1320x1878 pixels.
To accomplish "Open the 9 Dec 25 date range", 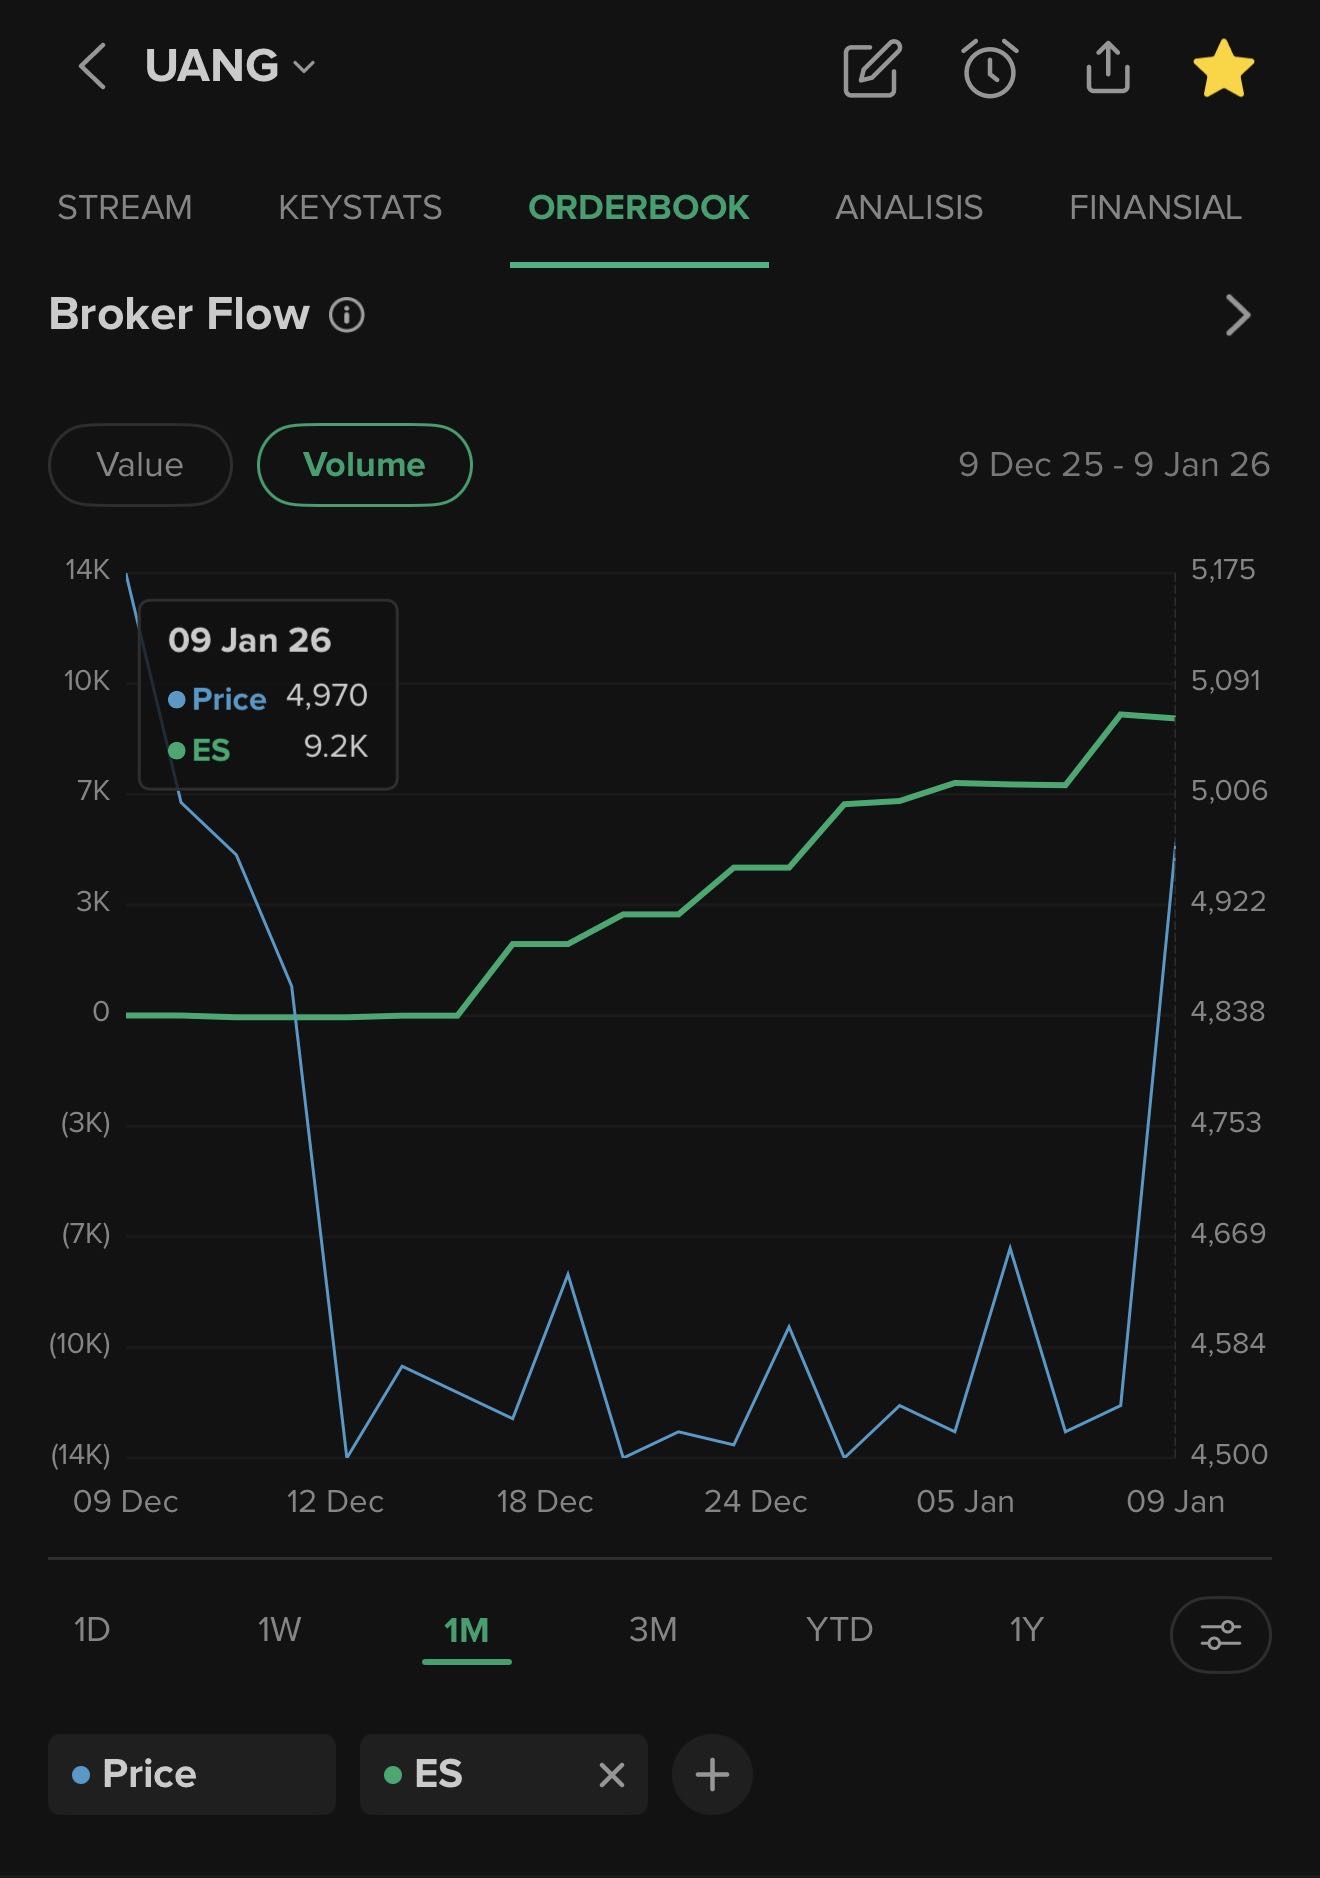I will click(1113, 465).
